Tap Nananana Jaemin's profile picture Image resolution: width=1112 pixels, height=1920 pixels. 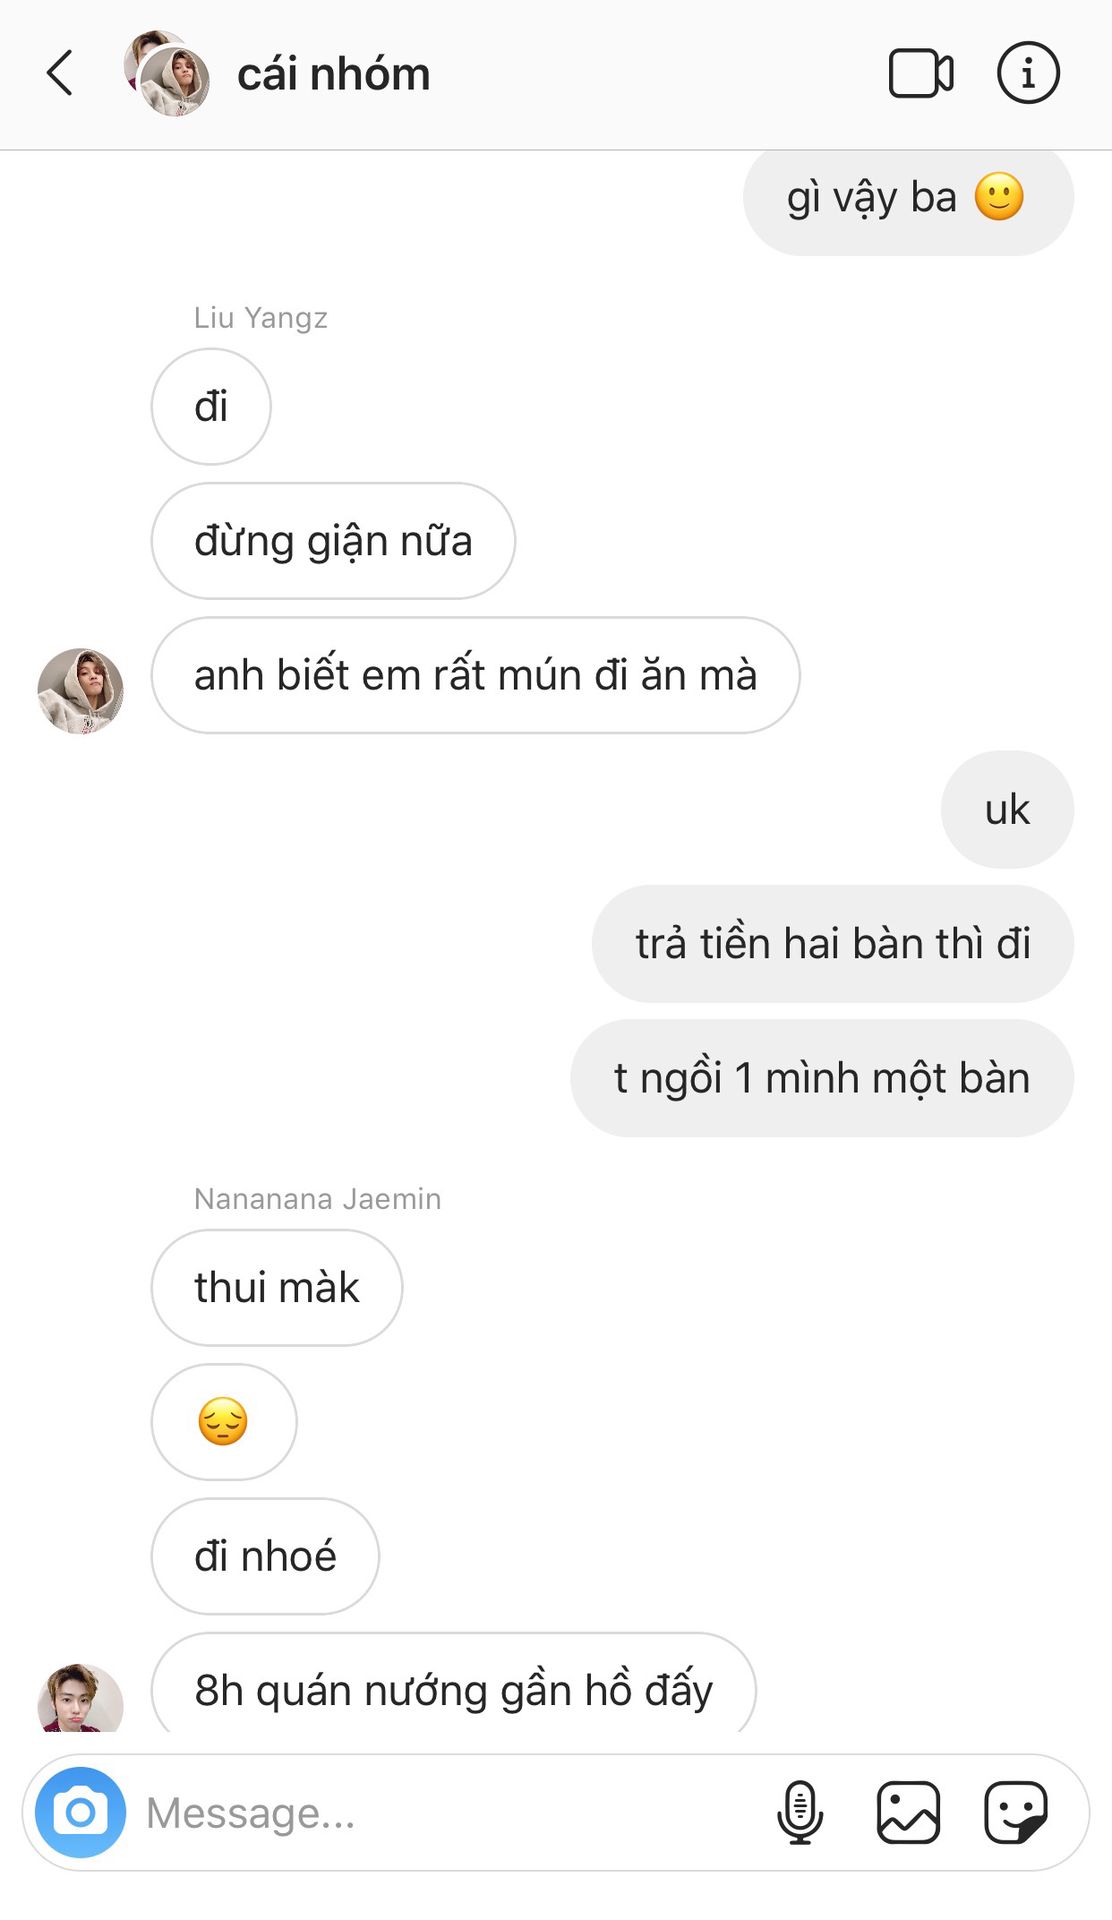(81, 1700)
